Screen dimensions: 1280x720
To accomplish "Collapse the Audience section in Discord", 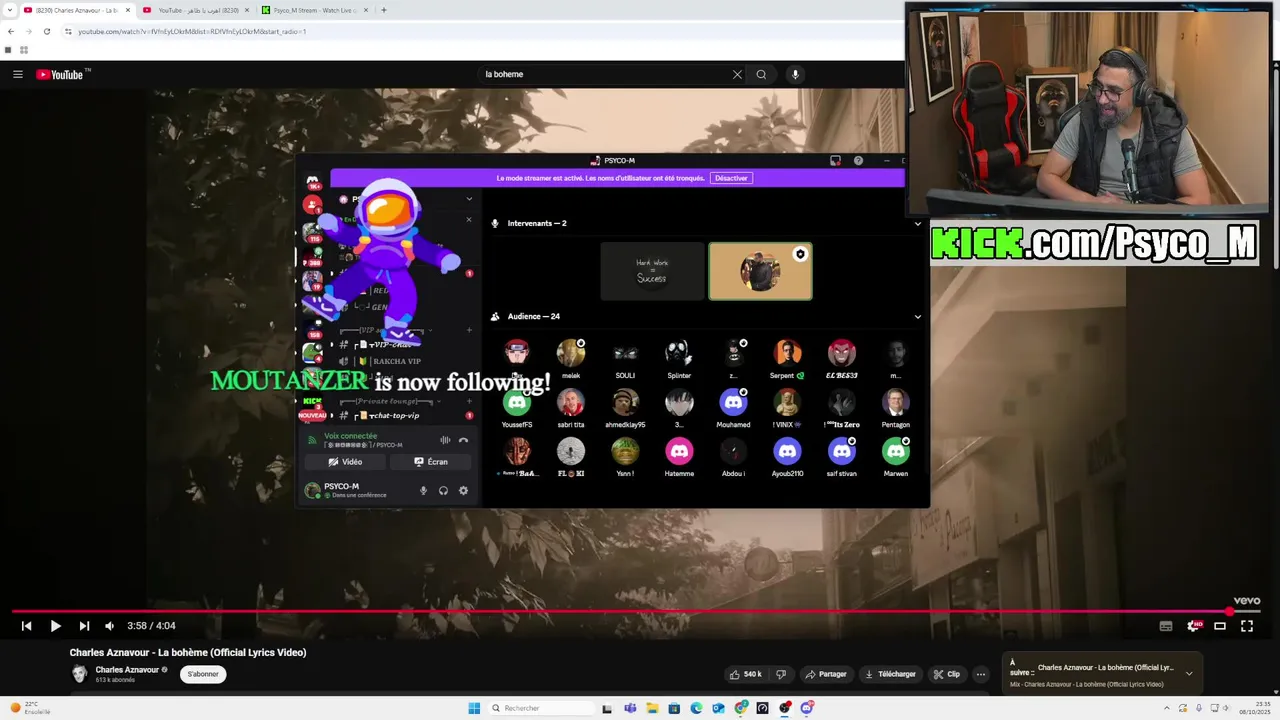I will click(x=917, y=316).
